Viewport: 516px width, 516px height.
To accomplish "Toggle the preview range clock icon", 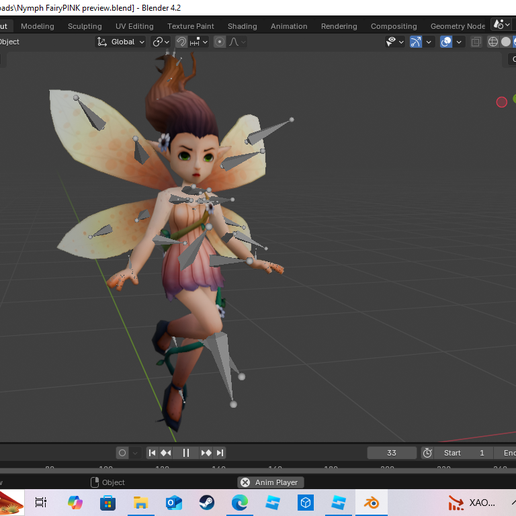I will pos(427,453).
